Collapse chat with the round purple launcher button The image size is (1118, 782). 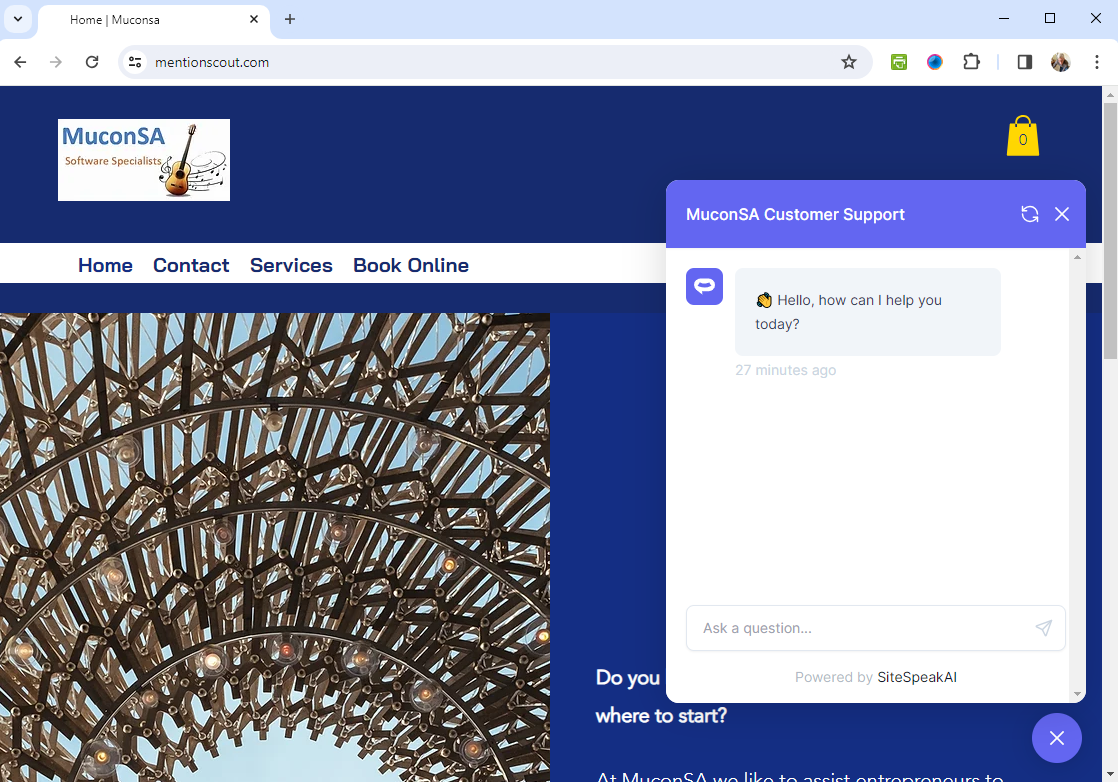1056,738
